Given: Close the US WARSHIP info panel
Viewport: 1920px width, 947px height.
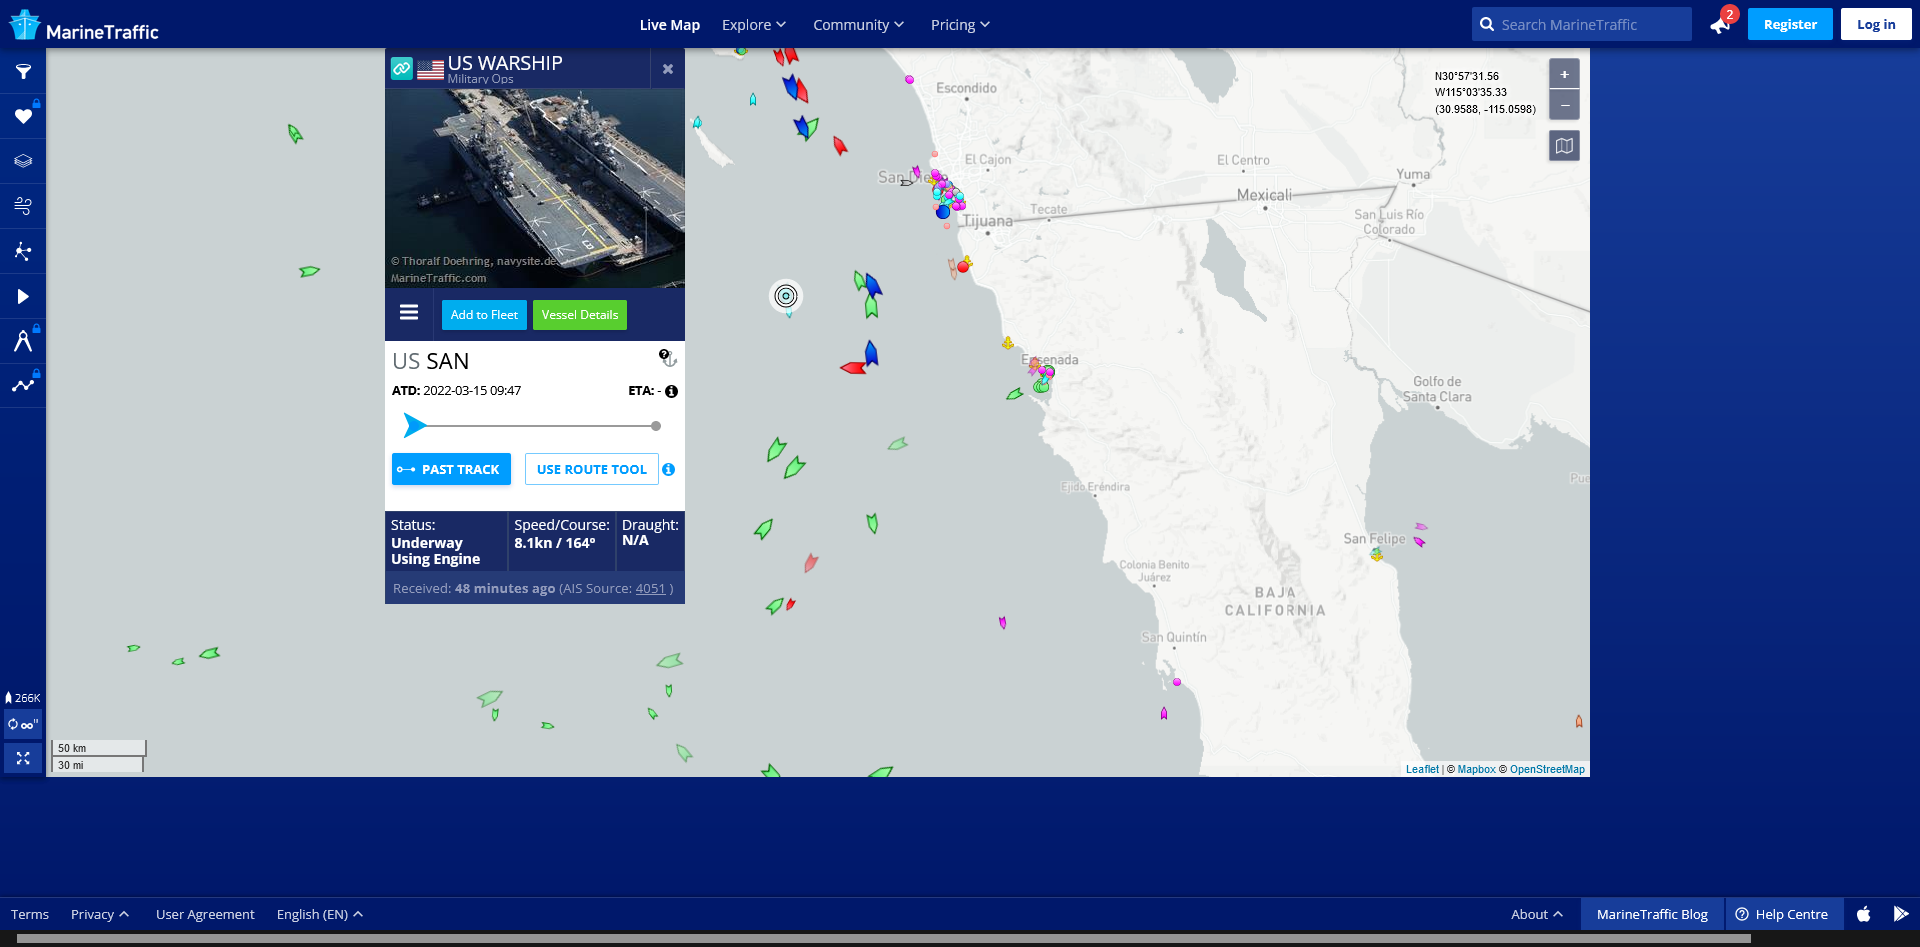Looking at the screenshot, I should pyautogui.click(x=668, y=69).
